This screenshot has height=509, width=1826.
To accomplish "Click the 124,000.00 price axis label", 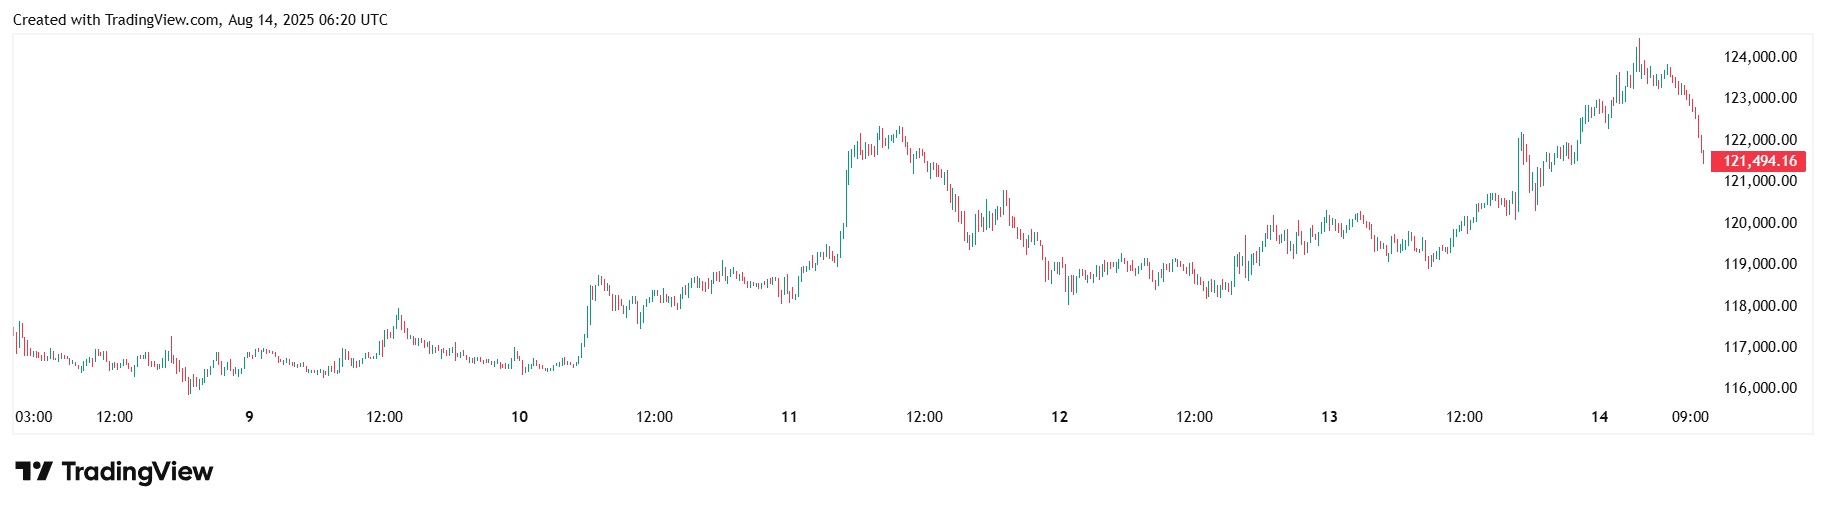I will click(x=1760, y=57).
